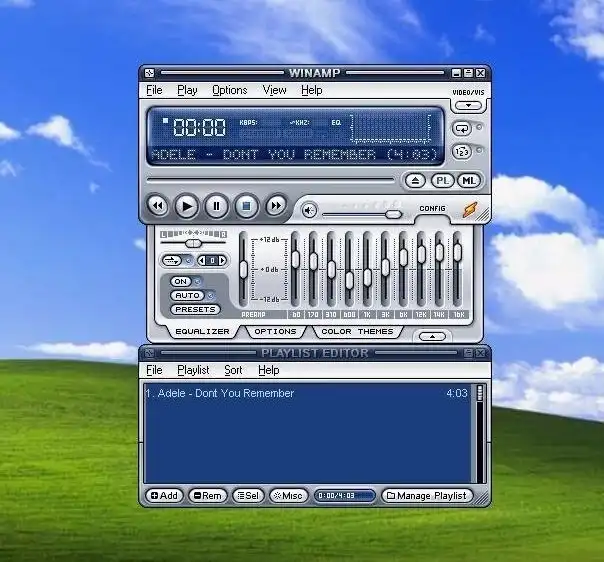Image resolution: width=604 pixels, height=562 pixels.
Task: Click the Add button in playlist
Action: point(164,495)
